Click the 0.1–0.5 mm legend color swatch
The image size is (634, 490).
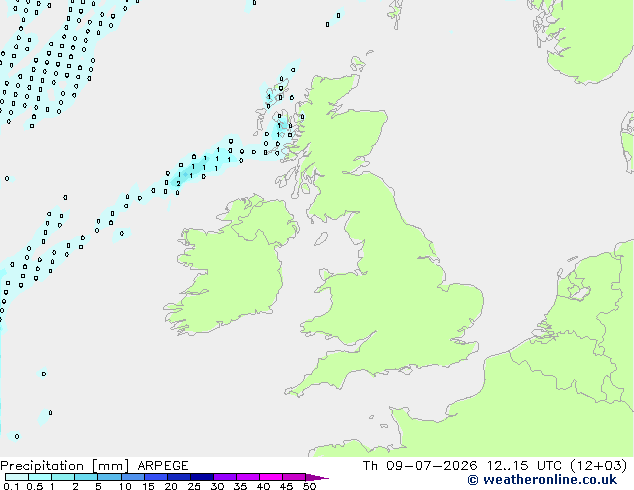coord(17,477)
